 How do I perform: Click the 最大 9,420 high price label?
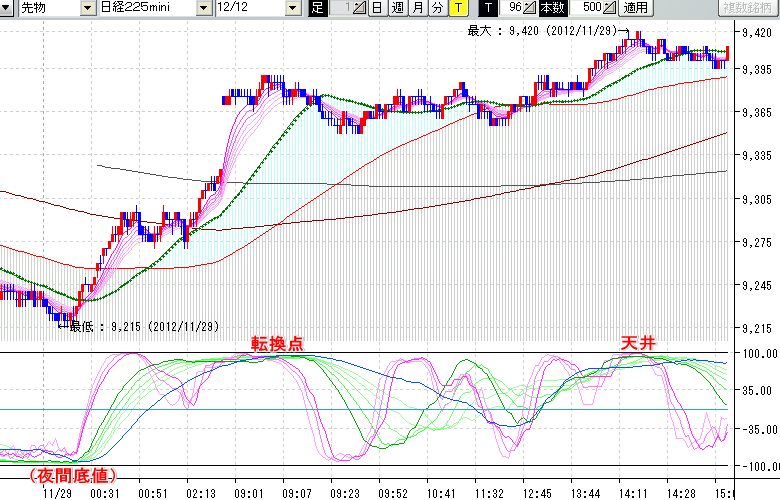click(545, 31)
